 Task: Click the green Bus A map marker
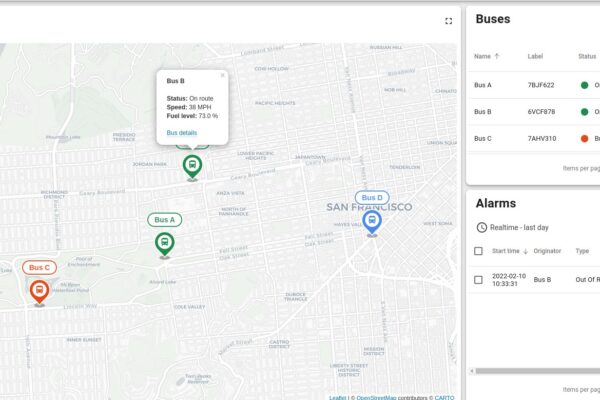point(165,242)
